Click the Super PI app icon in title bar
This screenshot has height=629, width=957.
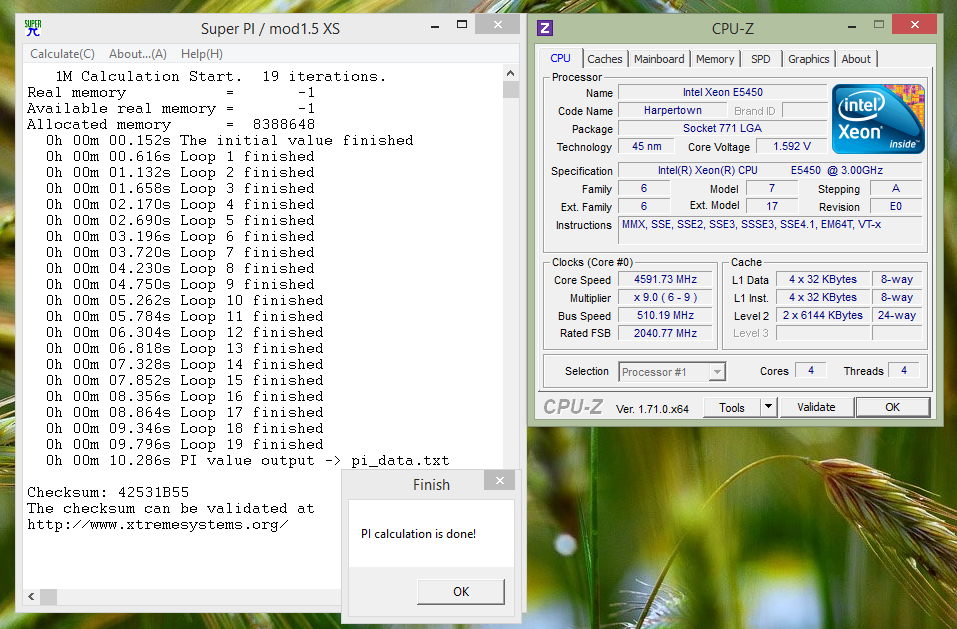33,28
